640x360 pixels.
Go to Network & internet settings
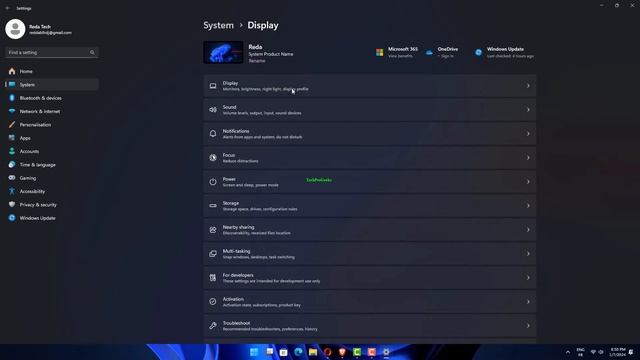point(52,111)
